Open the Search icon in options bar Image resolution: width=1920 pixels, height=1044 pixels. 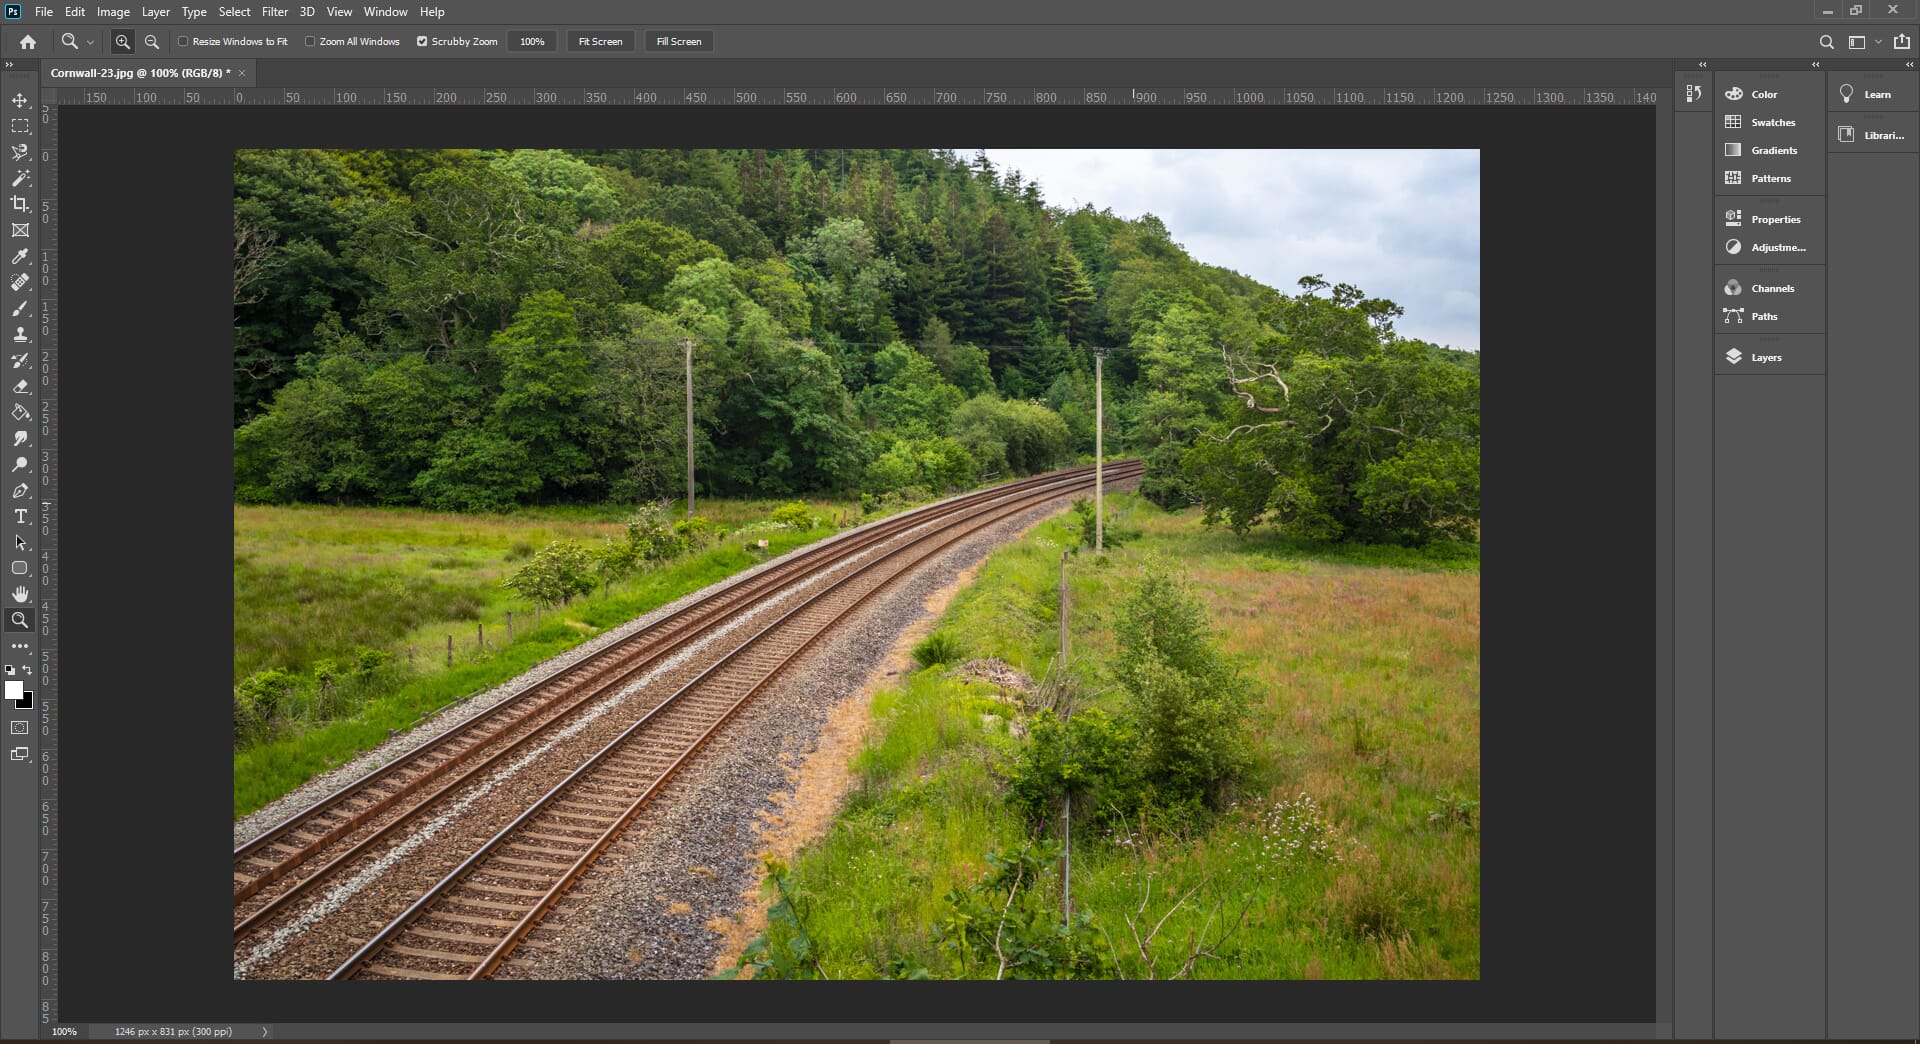pyautogui.click(x=1826, y=42)
